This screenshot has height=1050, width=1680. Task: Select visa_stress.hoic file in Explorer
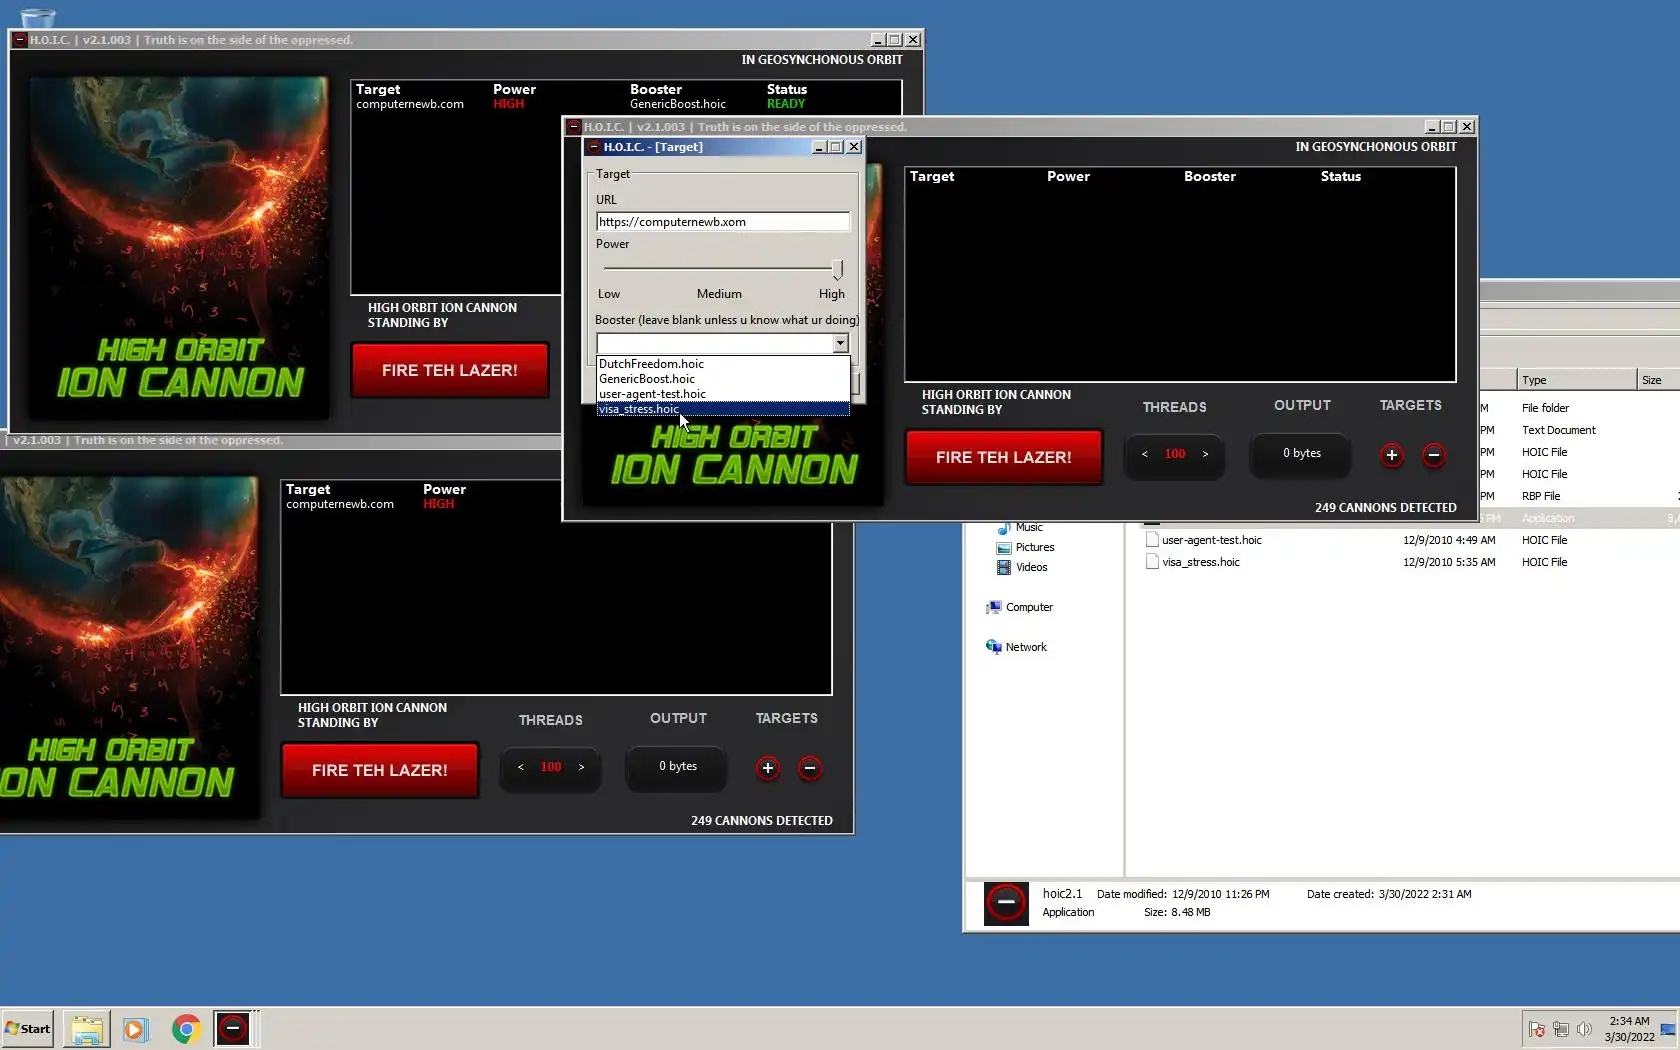coord(1201,562)
